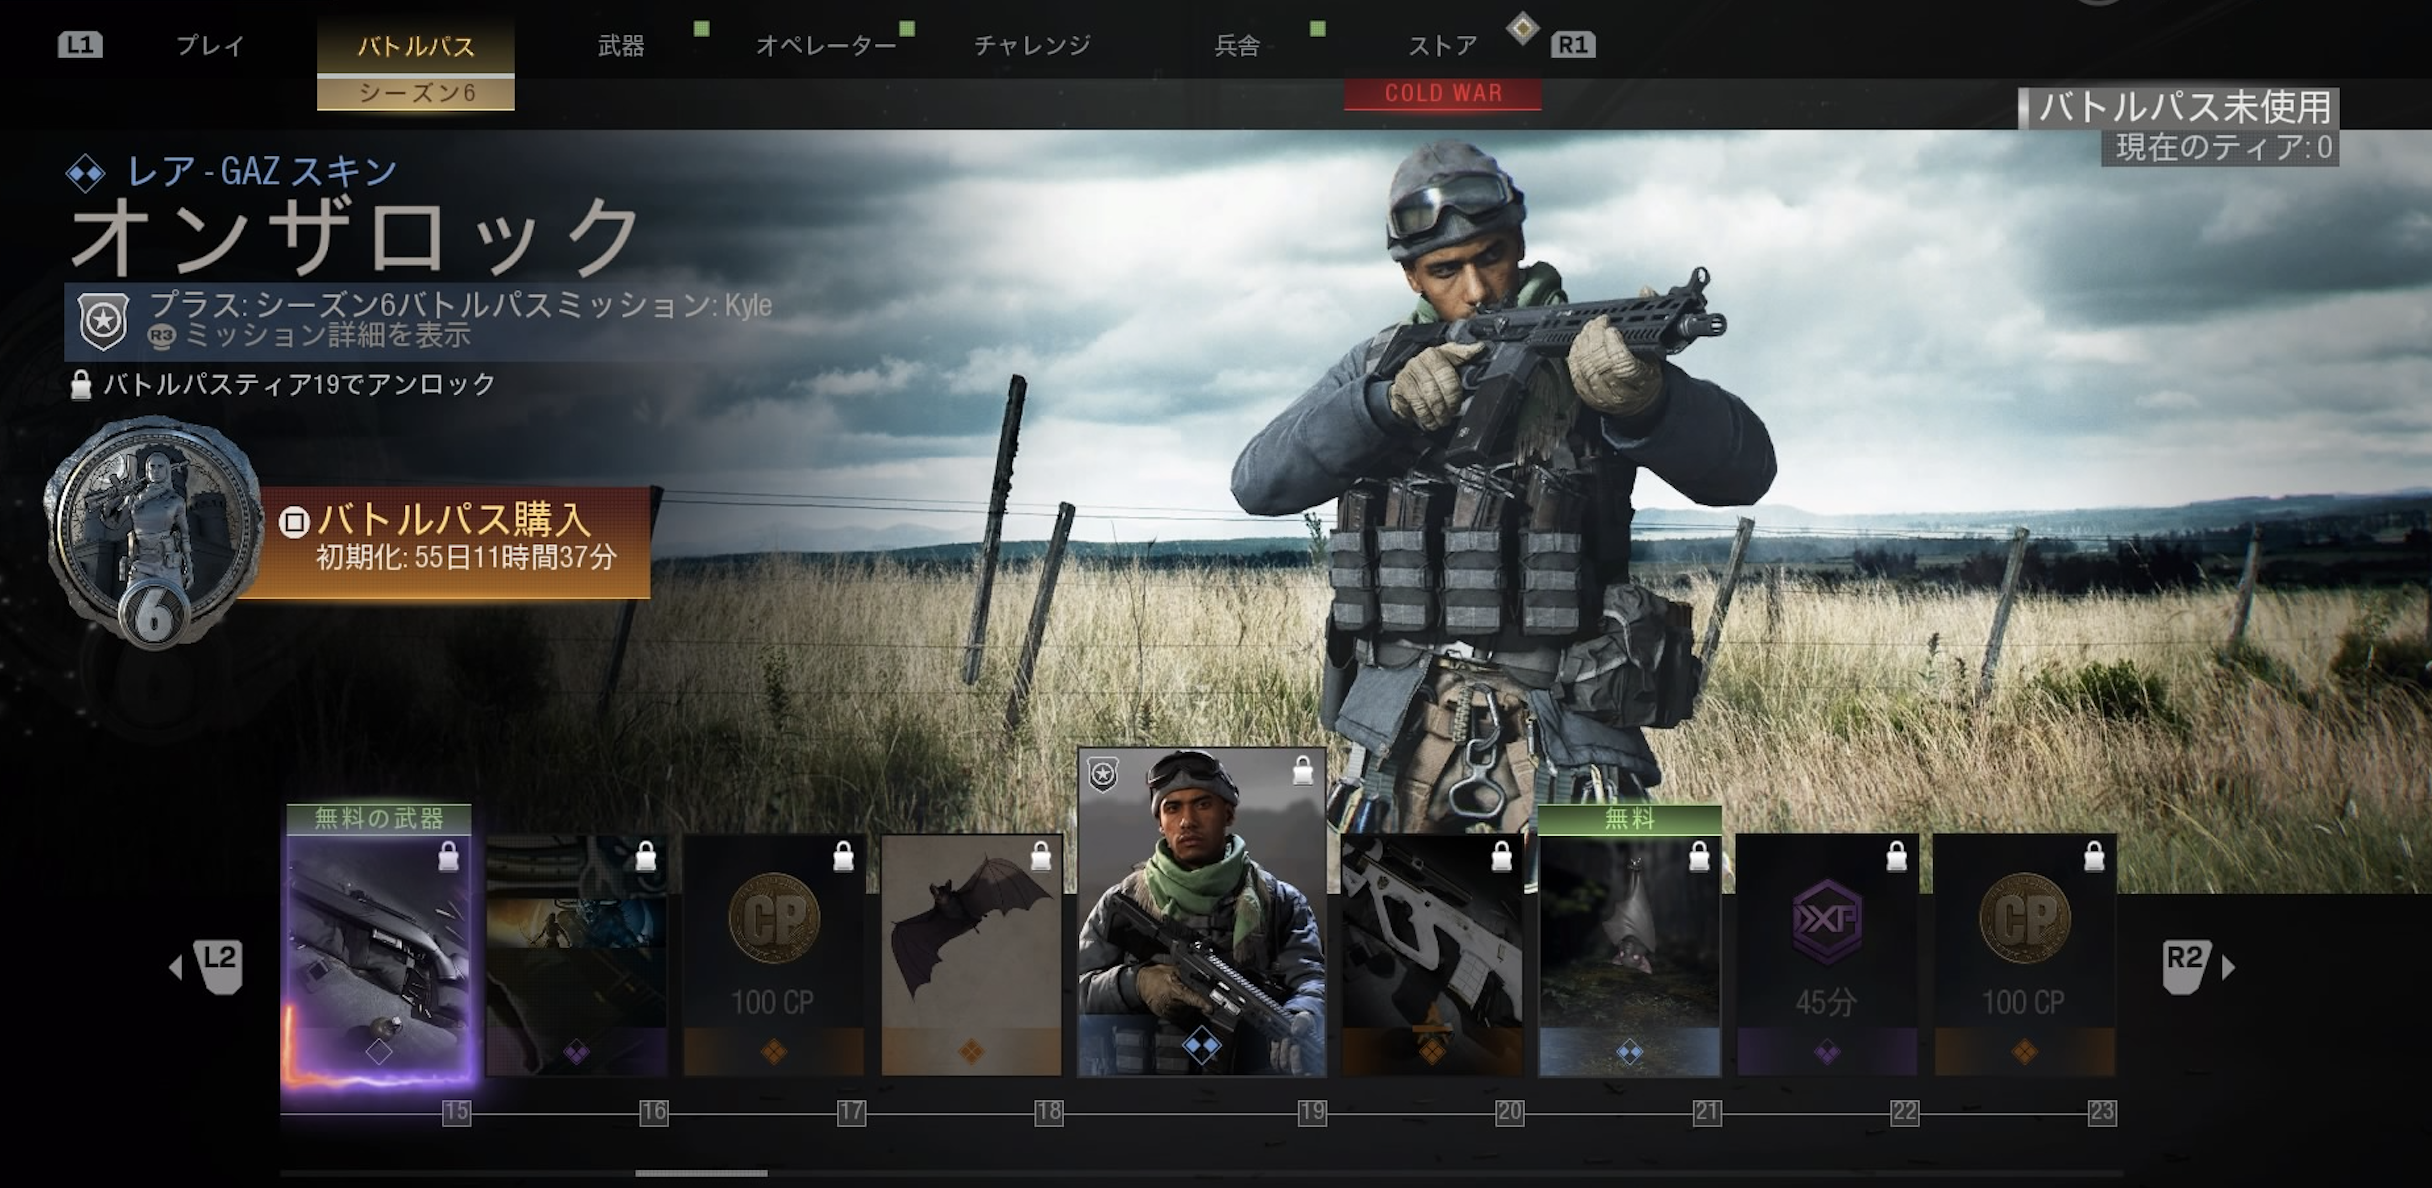This screenshot has height=1188, width=2432.
Task: Click the operator mission badge icon
Action: [104, 321]
